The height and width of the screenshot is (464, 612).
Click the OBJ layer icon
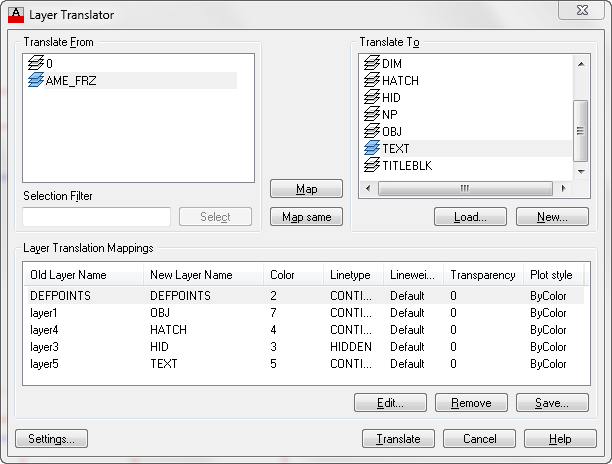372,131
